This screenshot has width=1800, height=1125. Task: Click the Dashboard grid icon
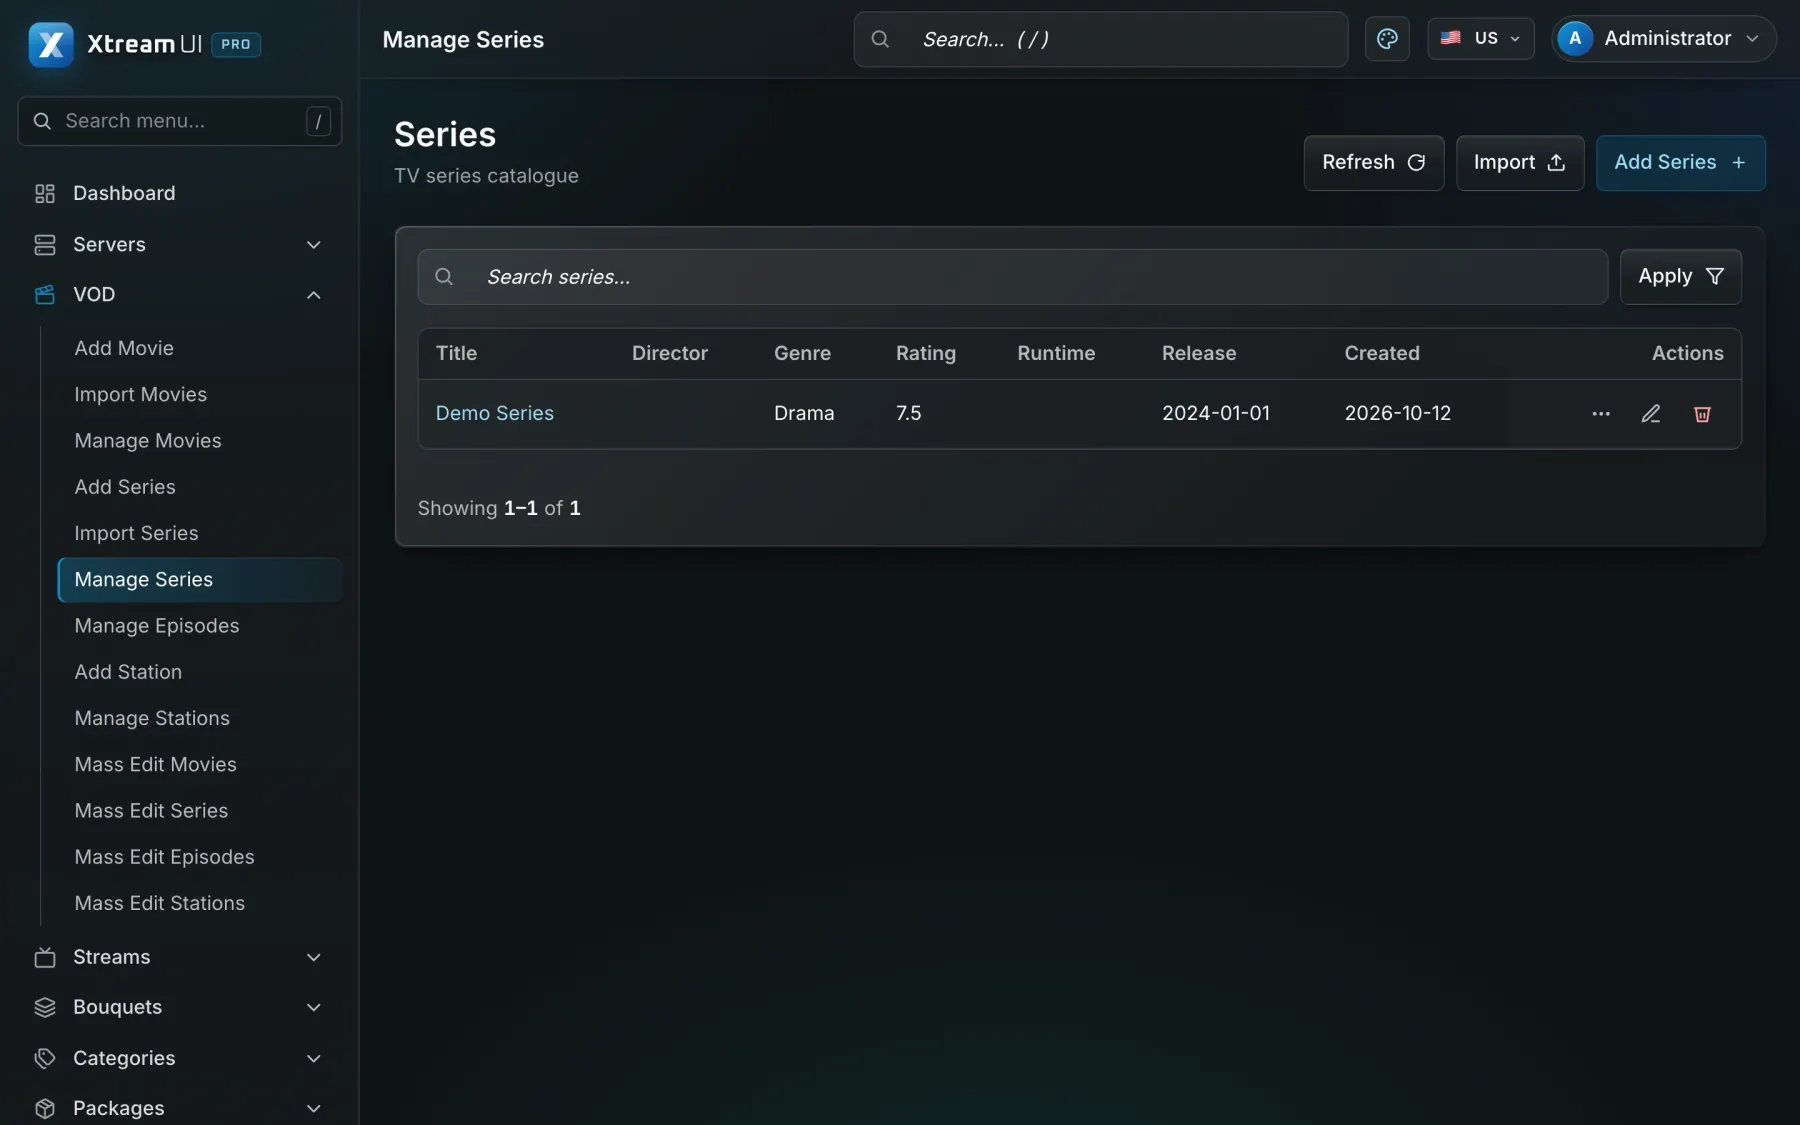tap(45, 193)
